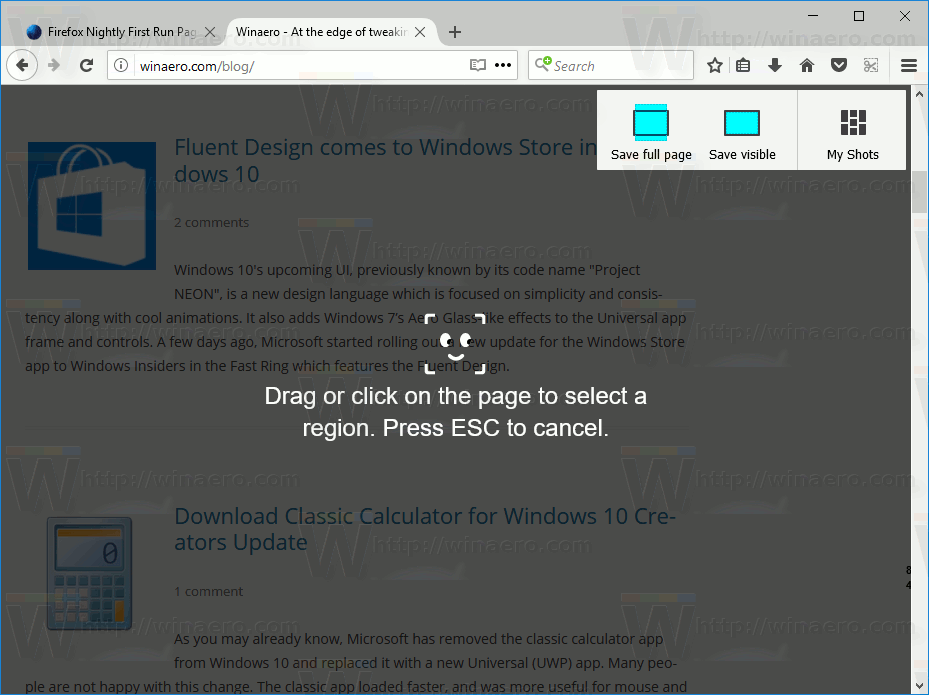Click inside the address bar
This screenshot has width=929, height=695.
[300, 64]
